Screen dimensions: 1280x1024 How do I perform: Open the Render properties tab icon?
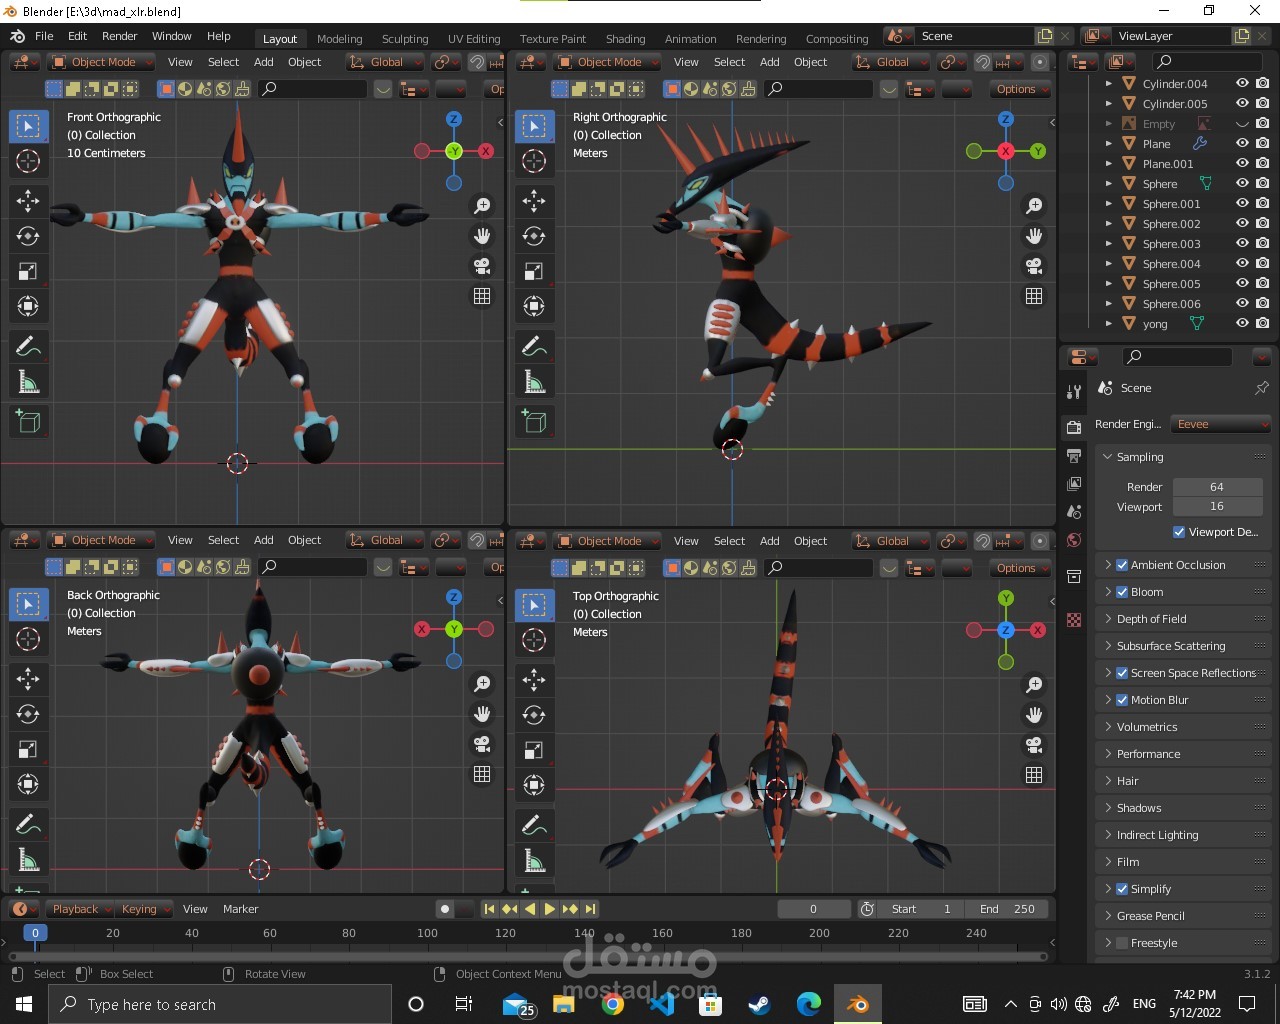coord(1074,427)
